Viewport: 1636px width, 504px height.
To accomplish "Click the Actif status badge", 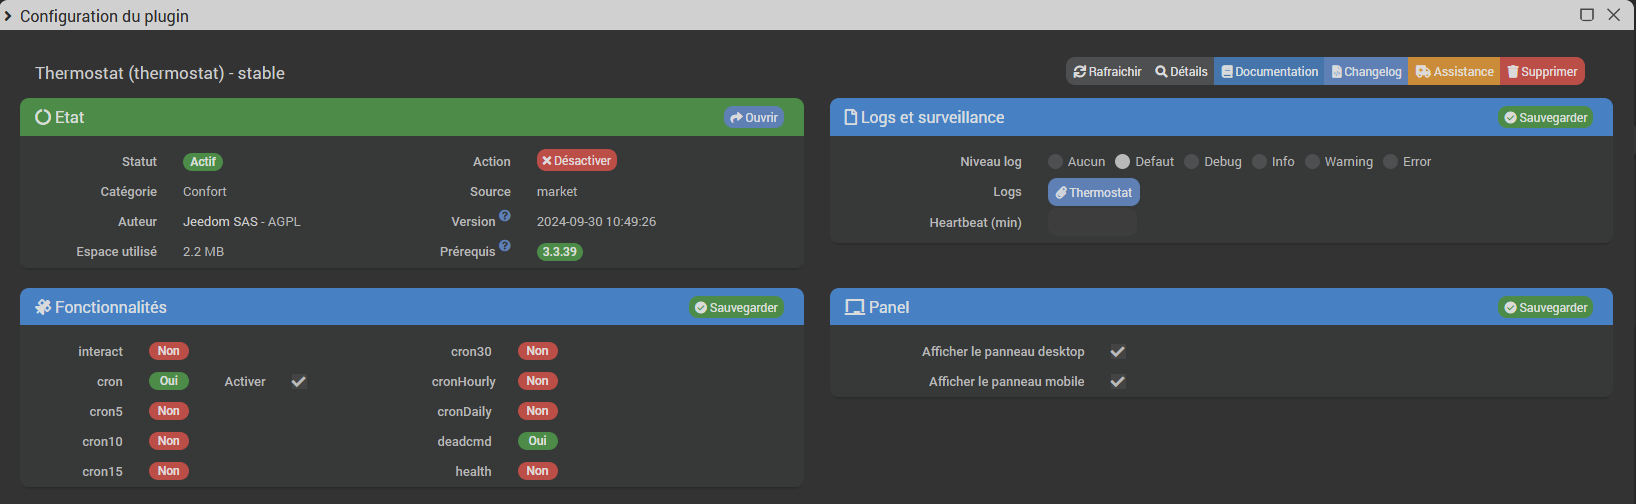I will [x=203, y=161].
